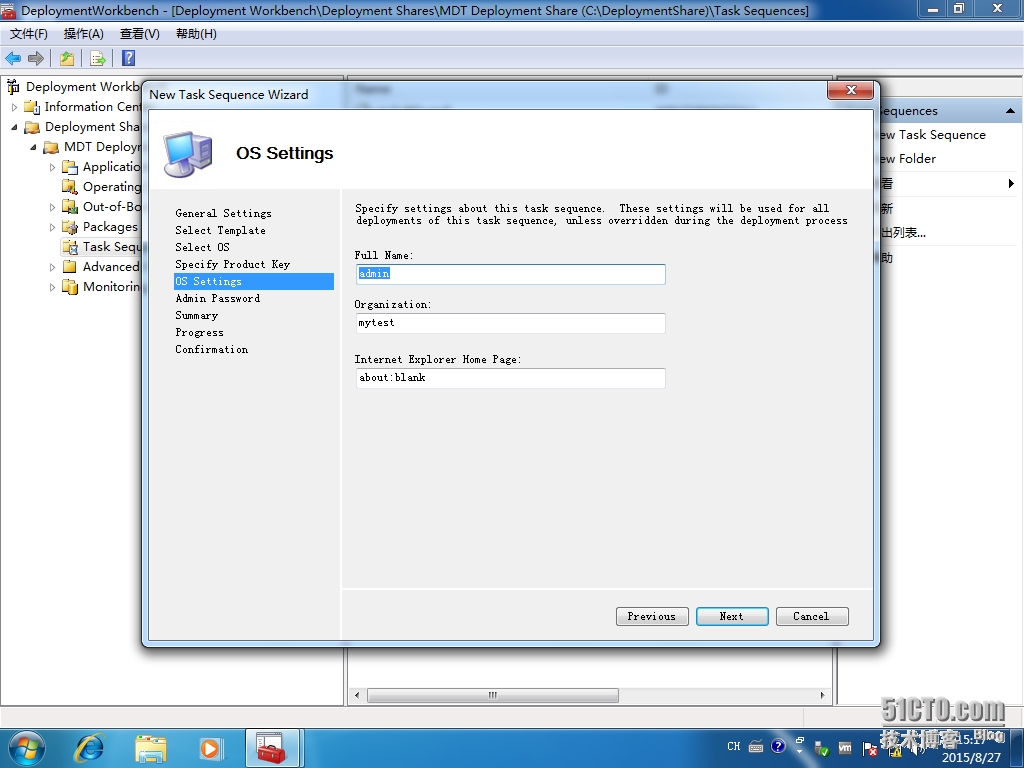Open the 文件(F) menu
1024x768 pixels.
coord(29,34)
